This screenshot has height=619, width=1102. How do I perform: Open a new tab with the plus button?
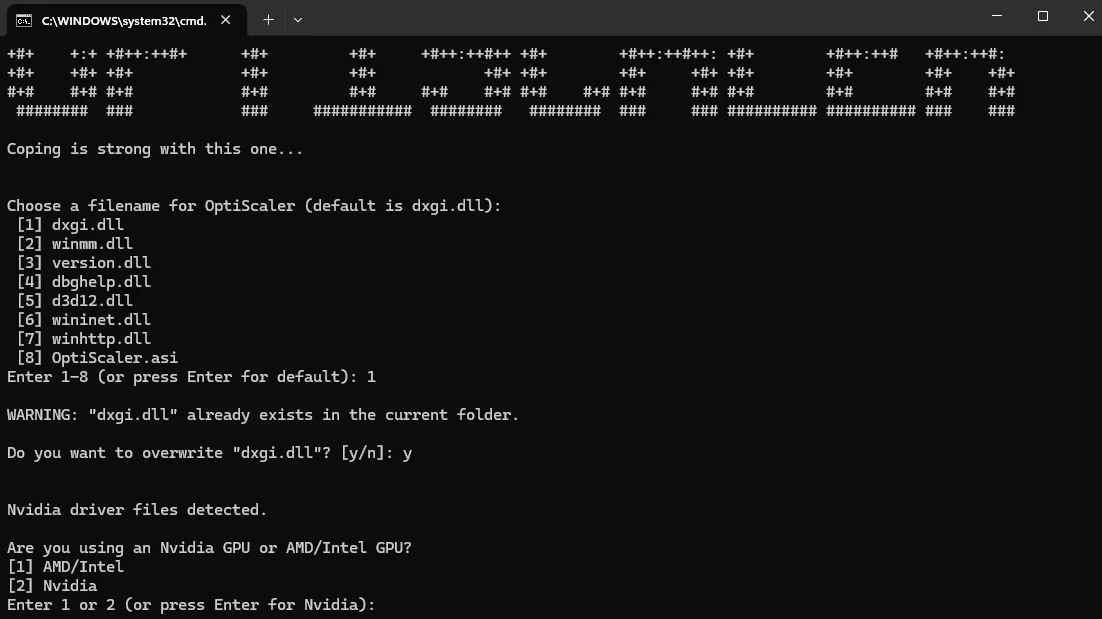click(x=268, y=19)
